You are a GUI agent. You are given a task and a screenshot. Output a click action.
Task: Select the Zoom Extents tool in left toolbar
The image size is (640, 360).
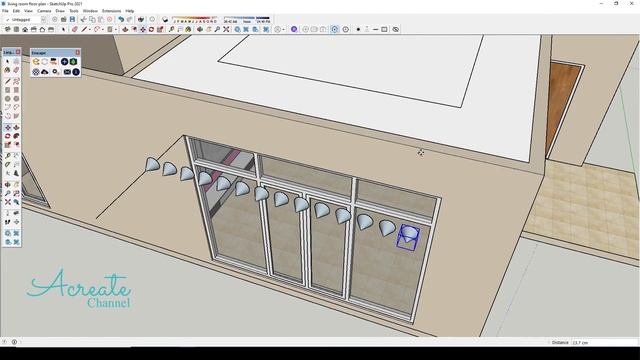point(8,202)
